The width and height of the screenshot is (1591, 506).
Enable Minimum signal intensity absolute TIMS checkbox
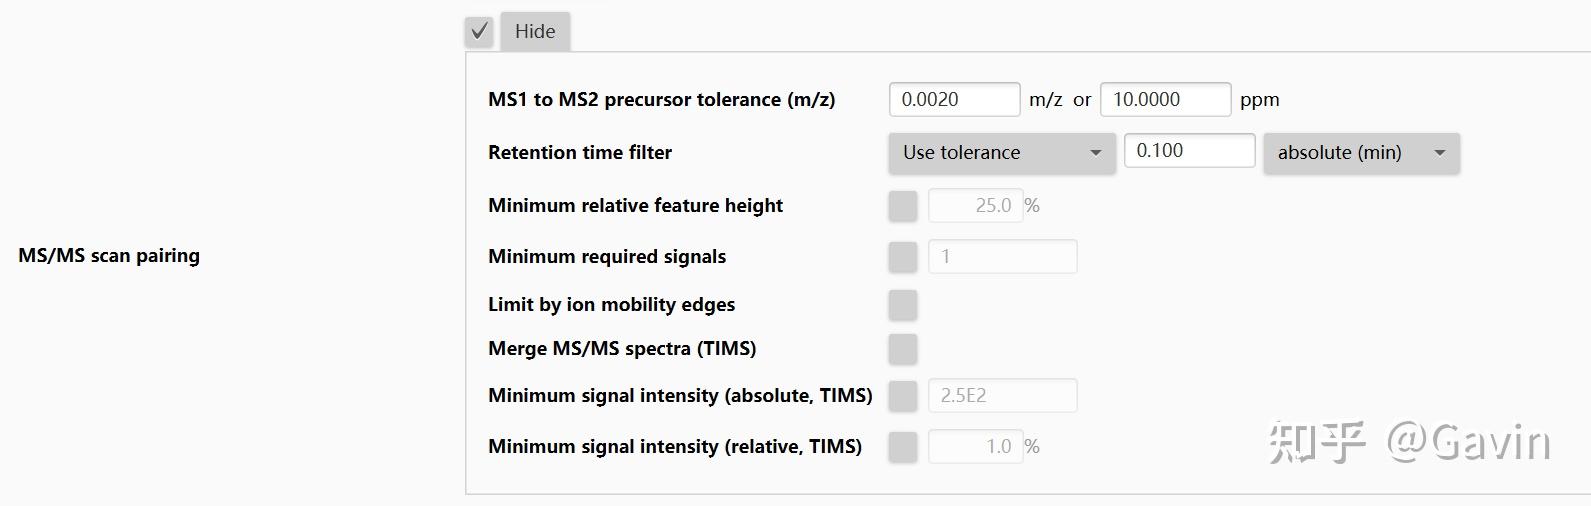pyautogui.click(x=903, y=396)
